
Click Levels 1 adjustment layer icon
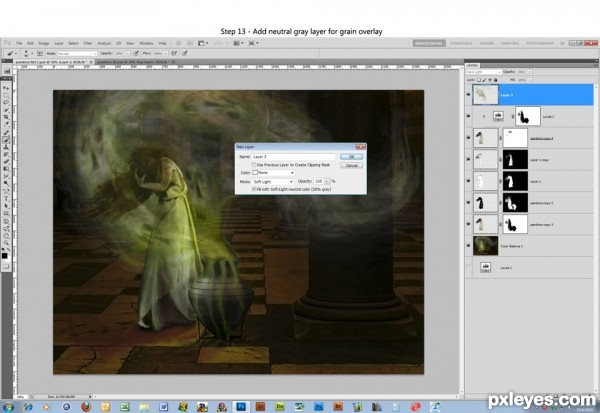pyautogui.click(x=486, y=267)
